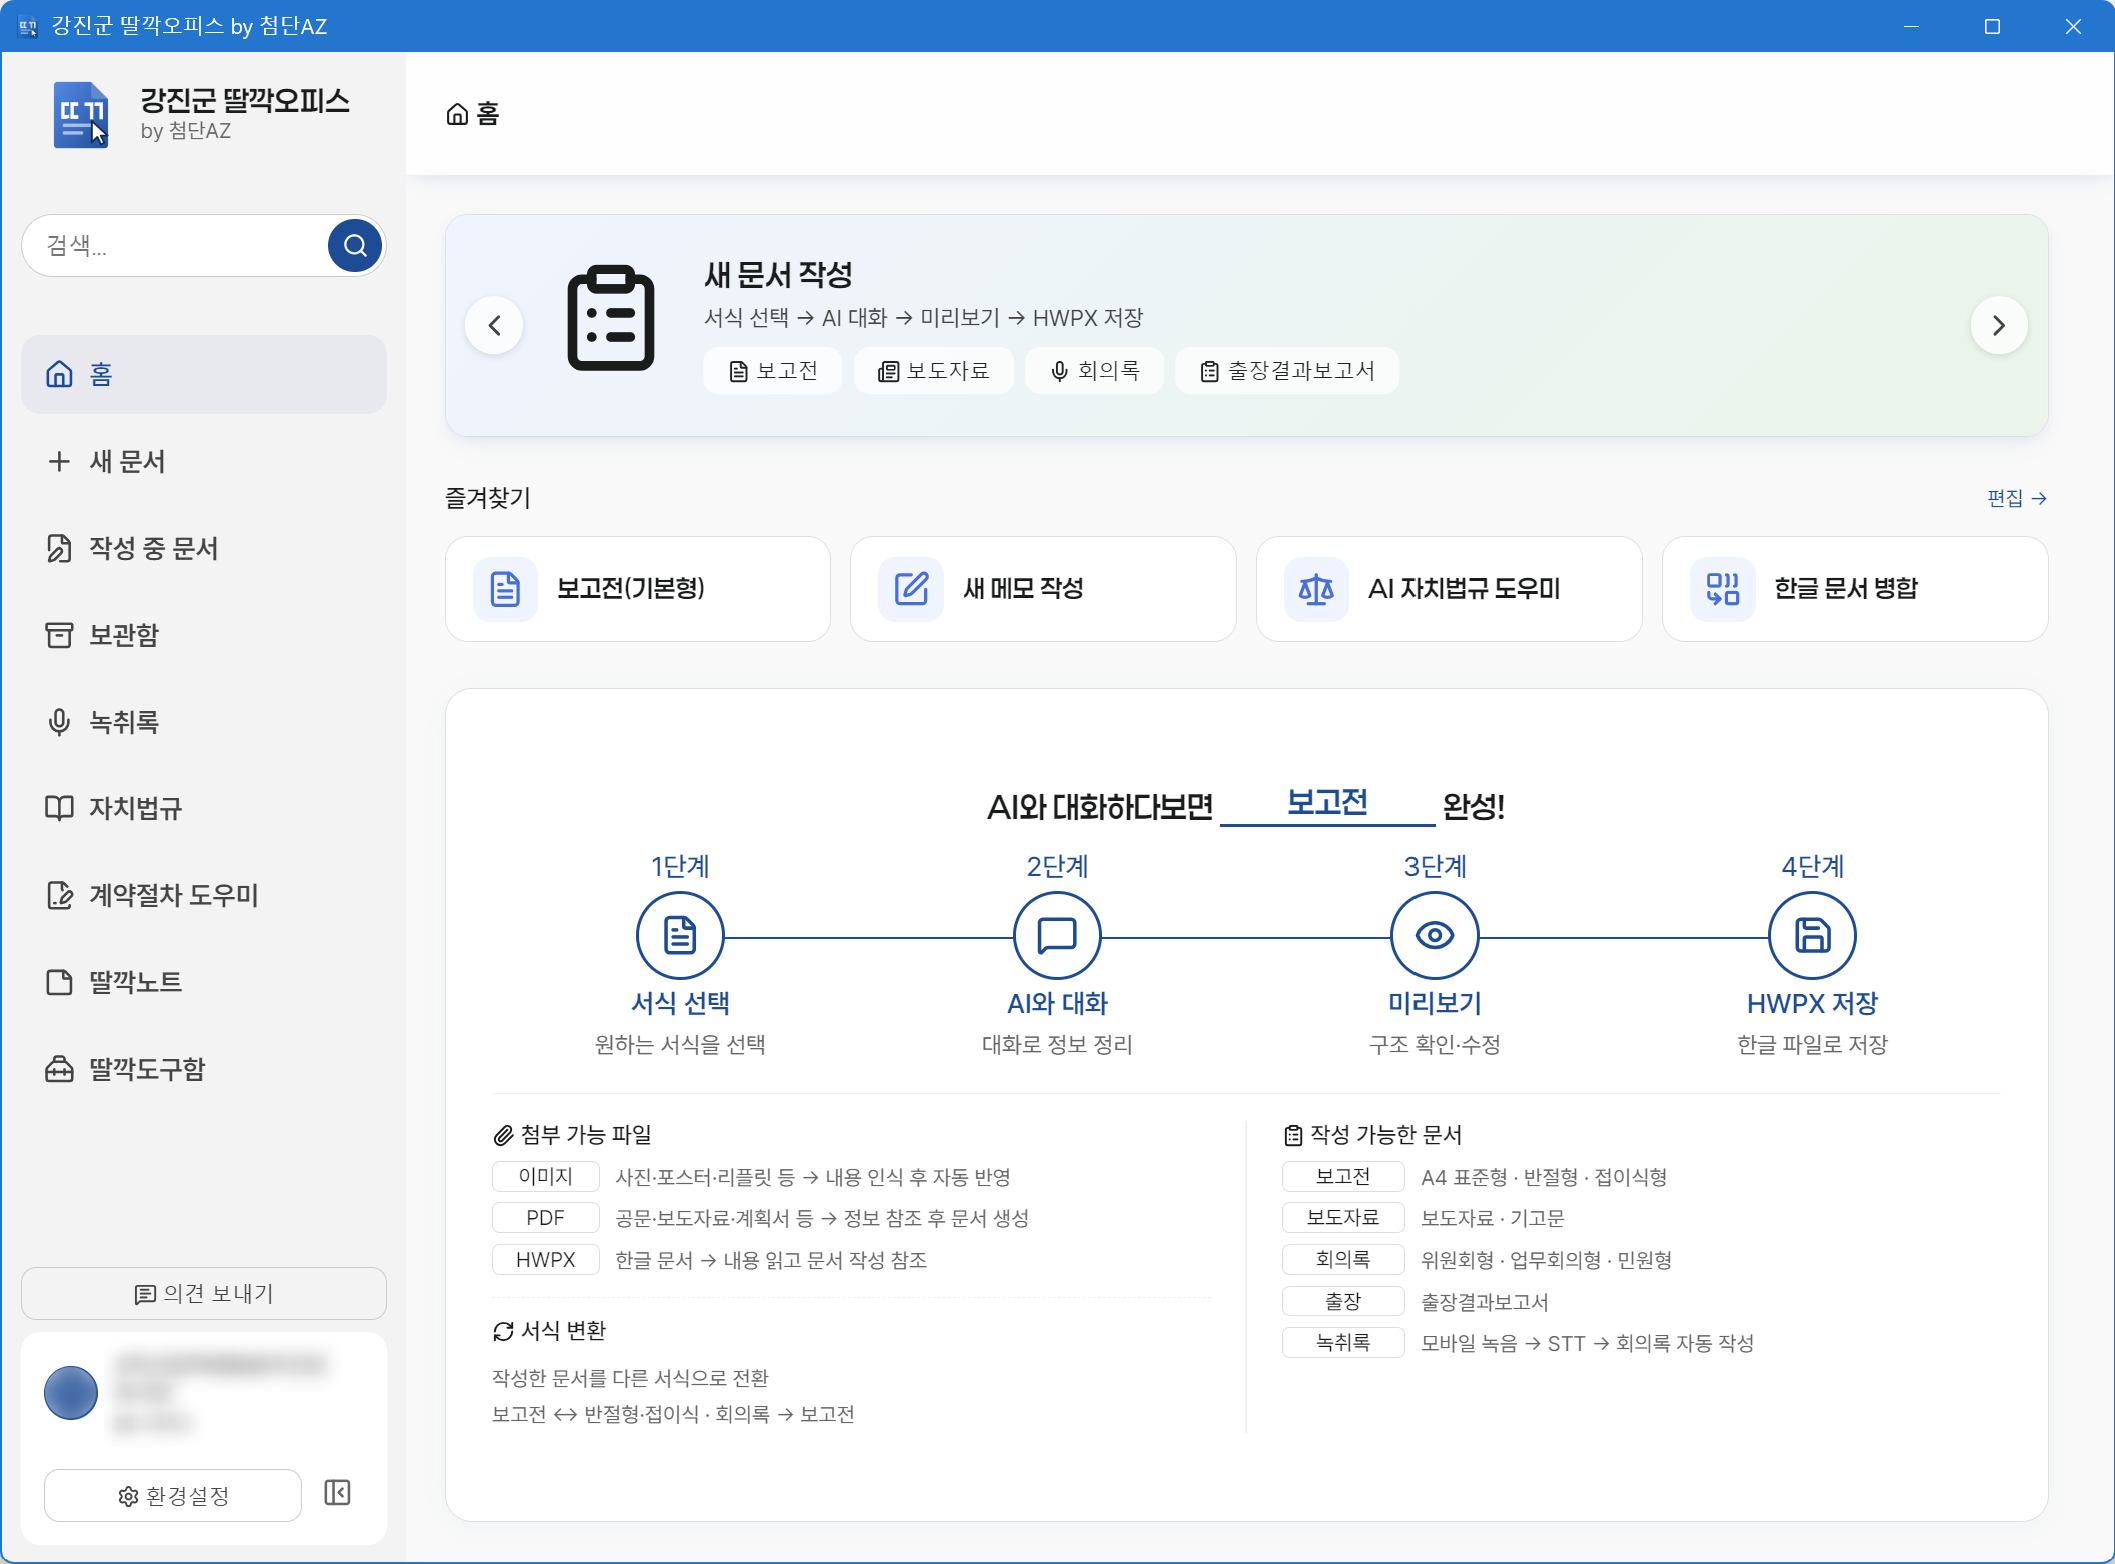Open the 자치법규 sidebar item
The image size is (2115, 1564).
[x=204, y=808]
